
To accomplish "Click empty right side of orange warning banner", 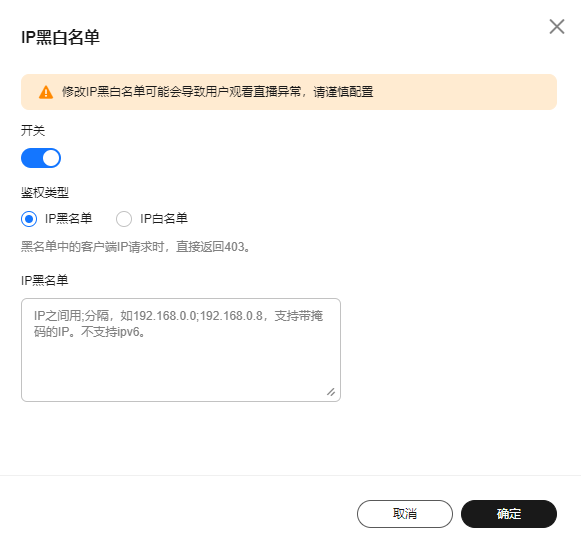I will point(465,92).
